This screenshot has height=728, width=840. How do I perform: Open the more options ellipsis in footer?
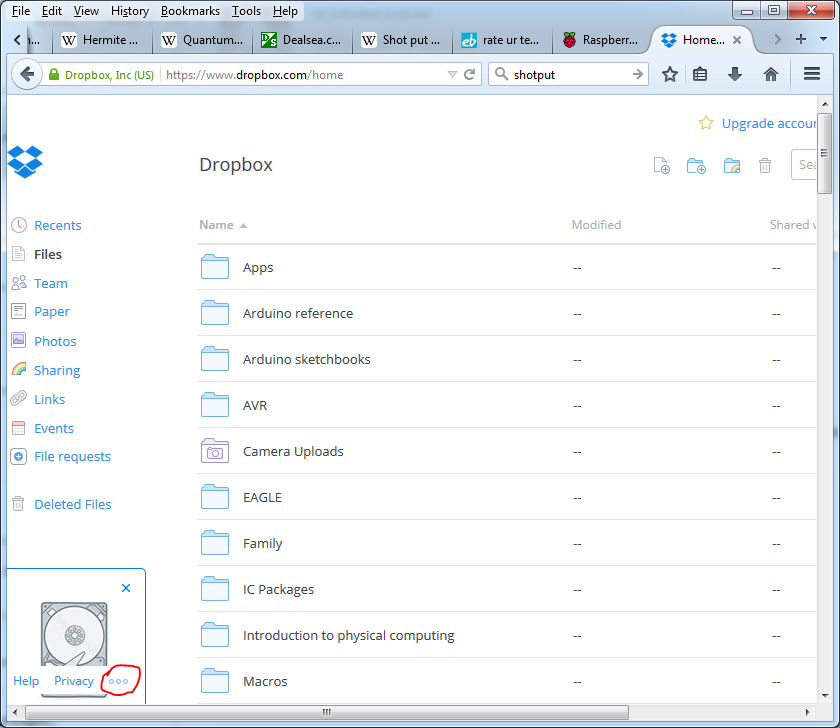pos(119,681)
